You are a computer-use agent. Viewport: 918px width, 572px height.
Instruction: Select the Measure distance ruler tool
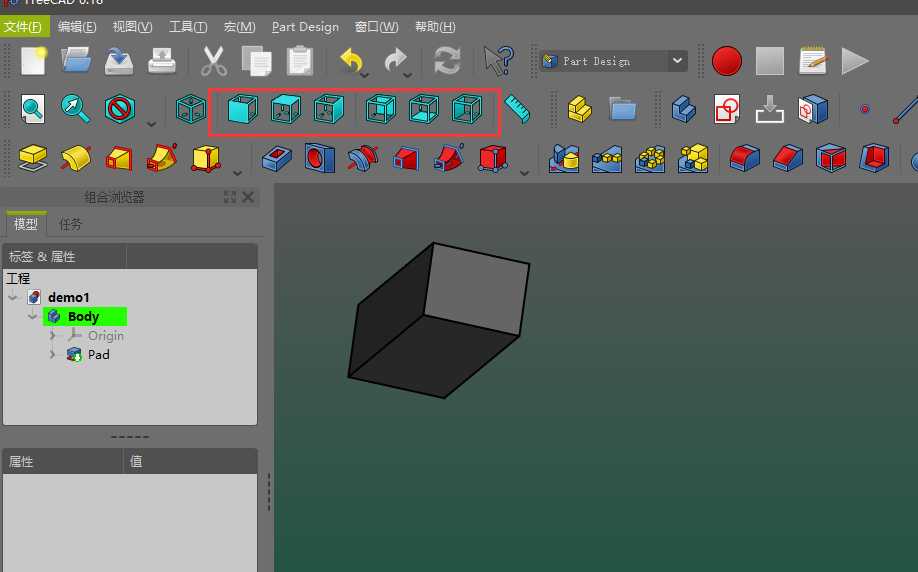click(517, 109)
